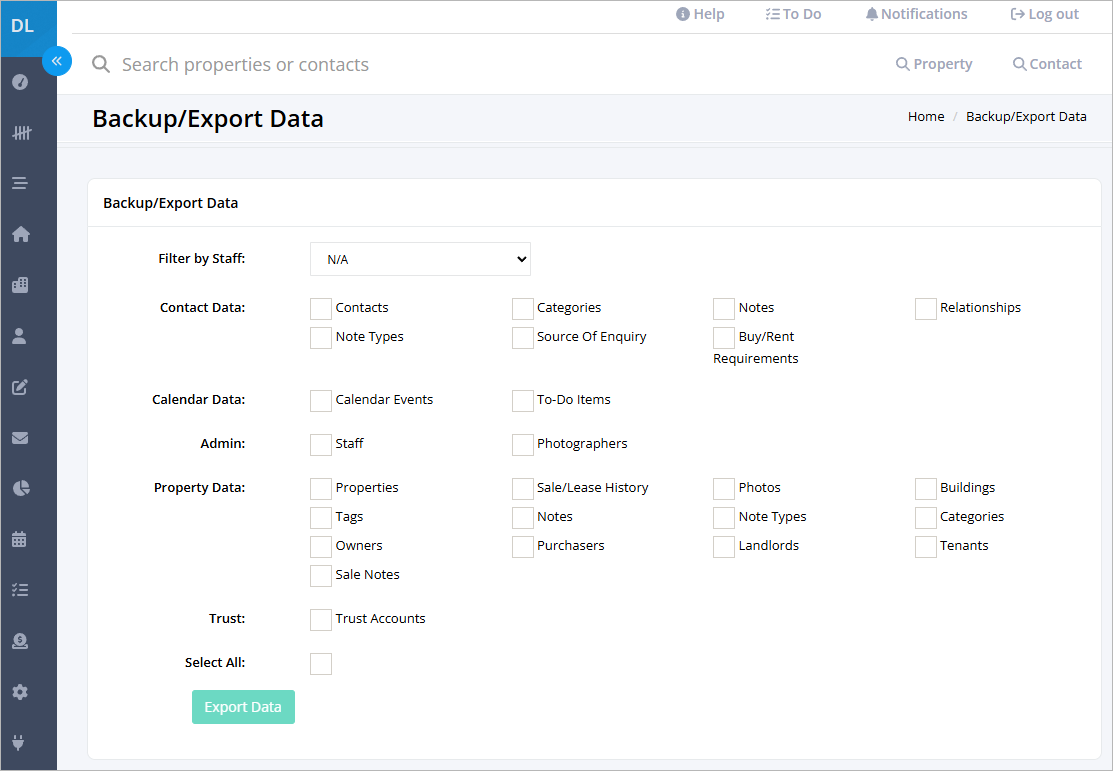Select the Staff checkbox under Admin

coord(321,445)
